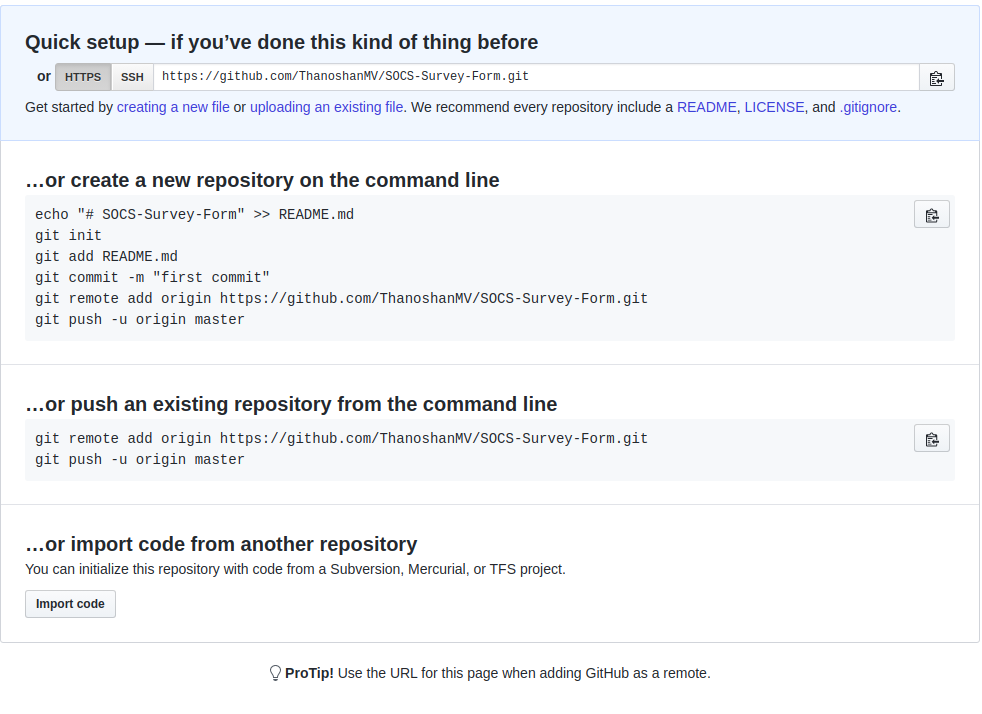Screen dimensions: 982x714
Task: Follow the "uploading an existing file" link
Action: (327, 107)
